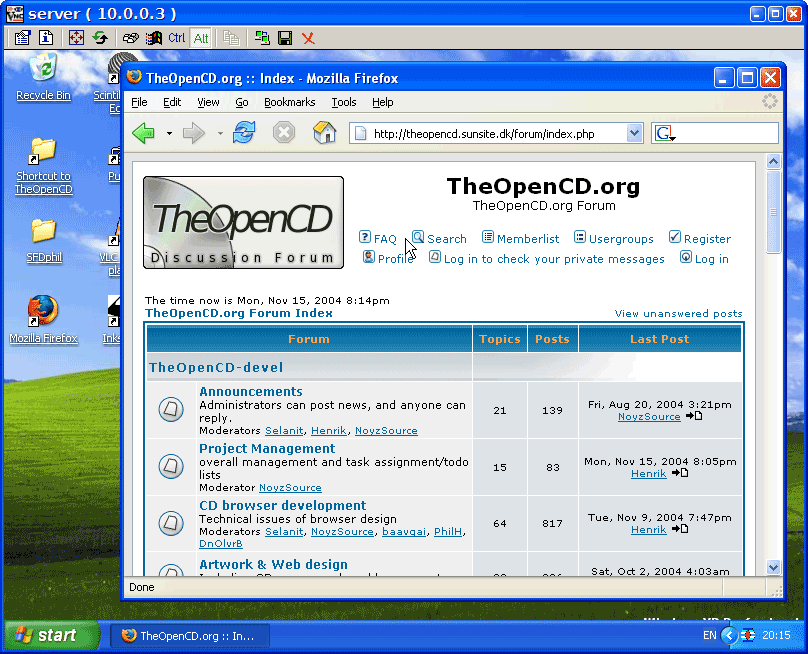Open the Bookmarks menu
This screenshot has height=654, width=808.
pyautogui.click(x=290, y=102)
